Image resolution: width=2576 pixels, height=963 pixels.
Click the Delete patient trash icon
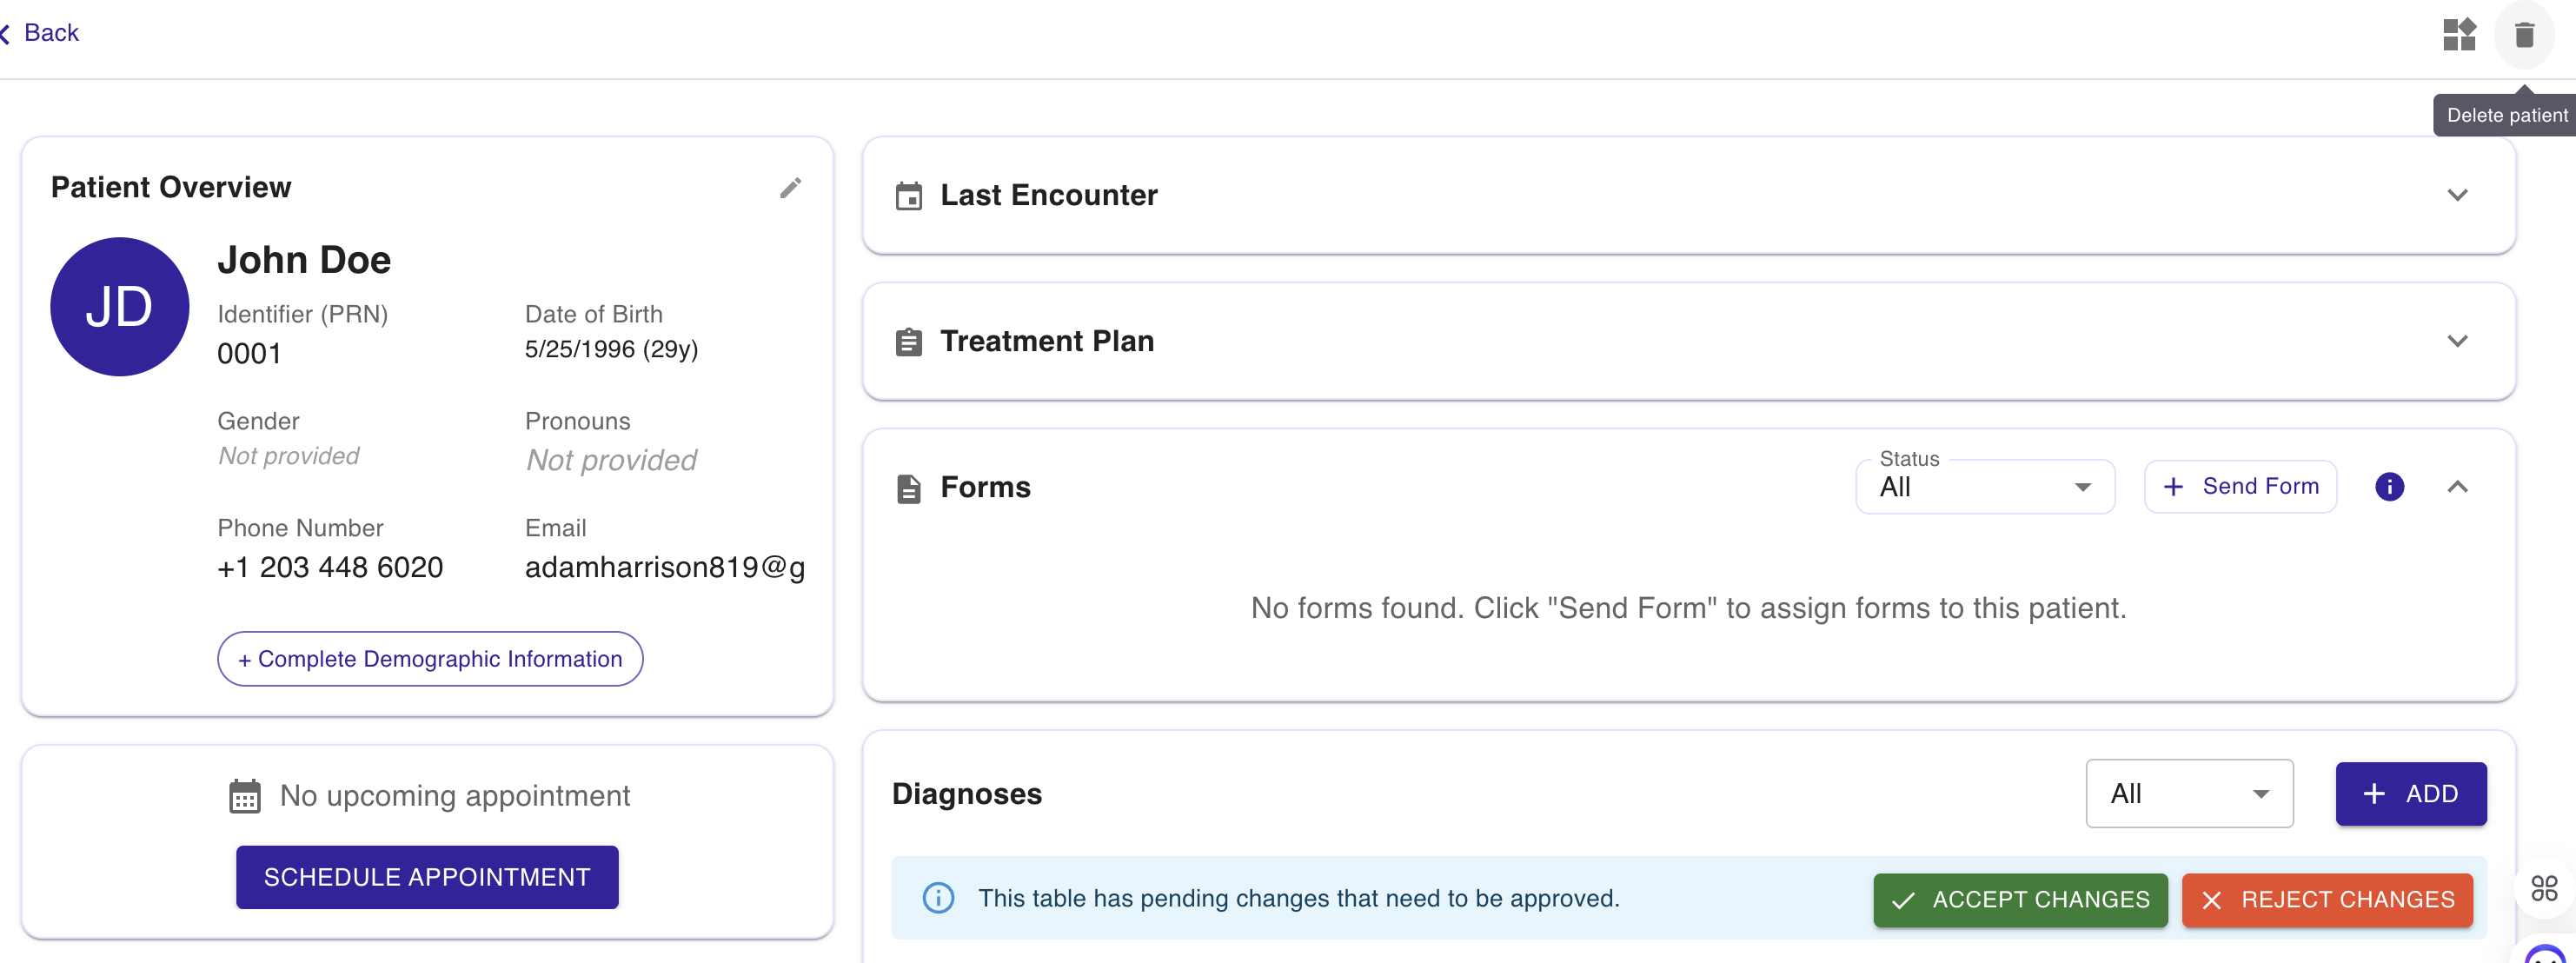[x=2524, y=35]
